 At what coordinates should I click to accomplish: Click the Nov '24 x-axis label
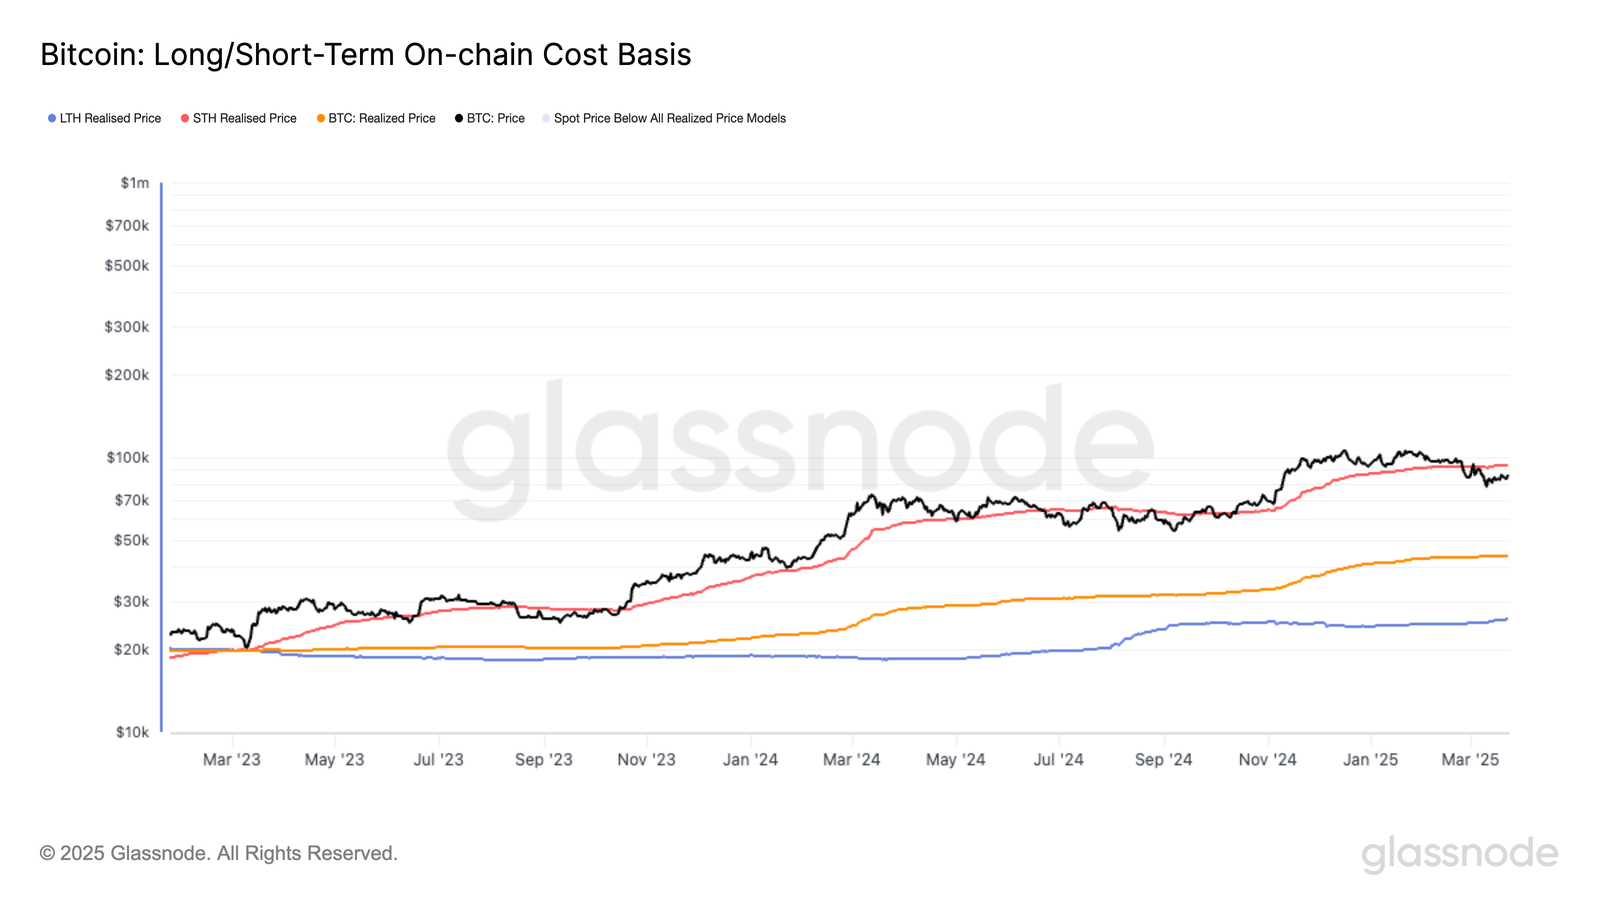(x=1267, y=760)
